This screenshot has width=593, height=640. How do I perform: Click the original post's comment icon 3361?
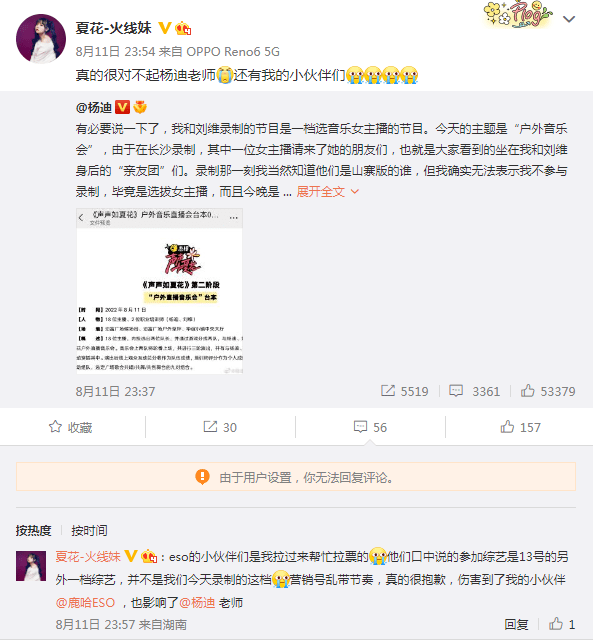click(x=474, y=391)
